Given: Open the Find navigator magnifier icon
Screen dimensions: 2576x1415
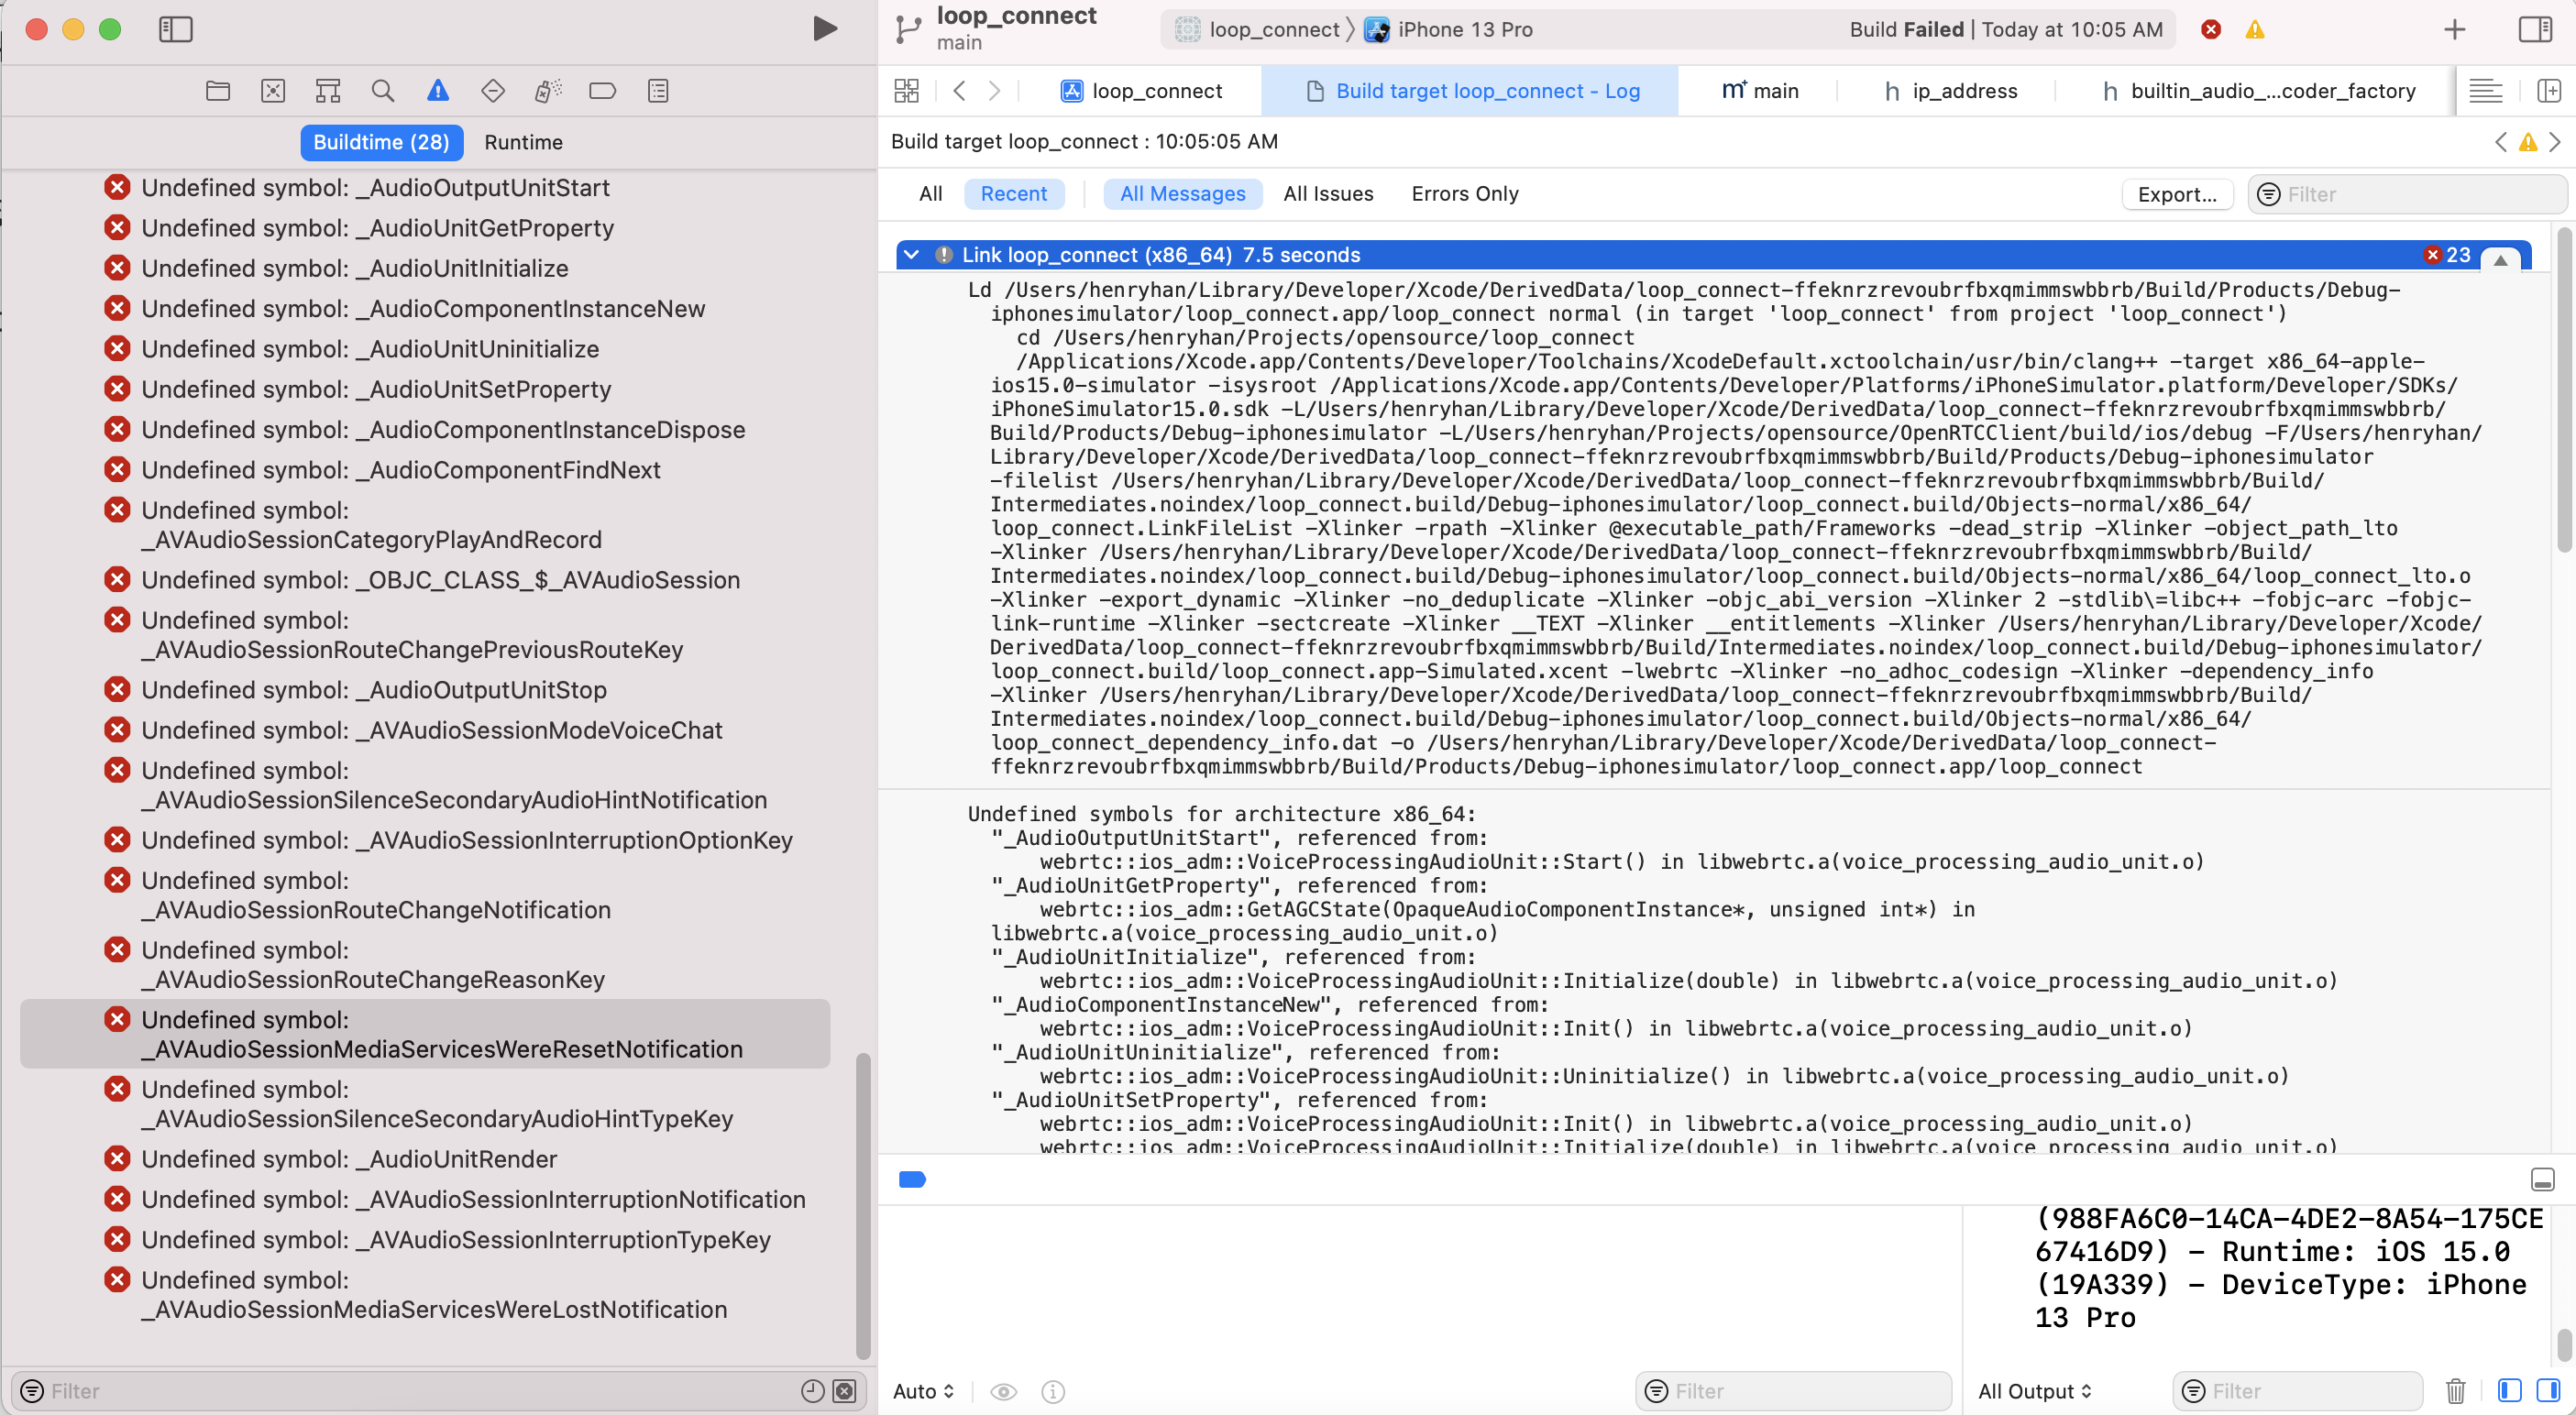Looking at the screenshot, I should [382, 91].
